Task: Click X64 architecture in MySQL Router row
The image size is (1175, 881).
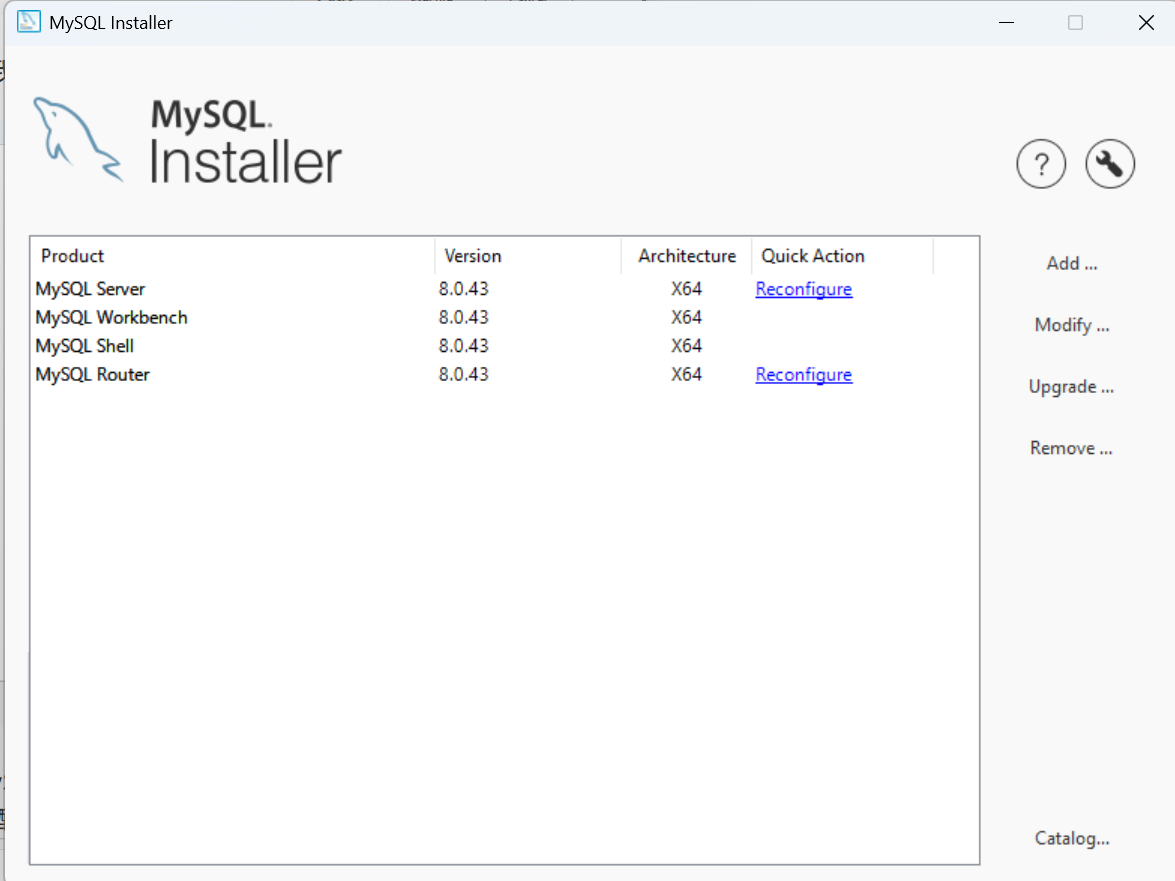Action: pyautogui.click(x=686, y=375)
